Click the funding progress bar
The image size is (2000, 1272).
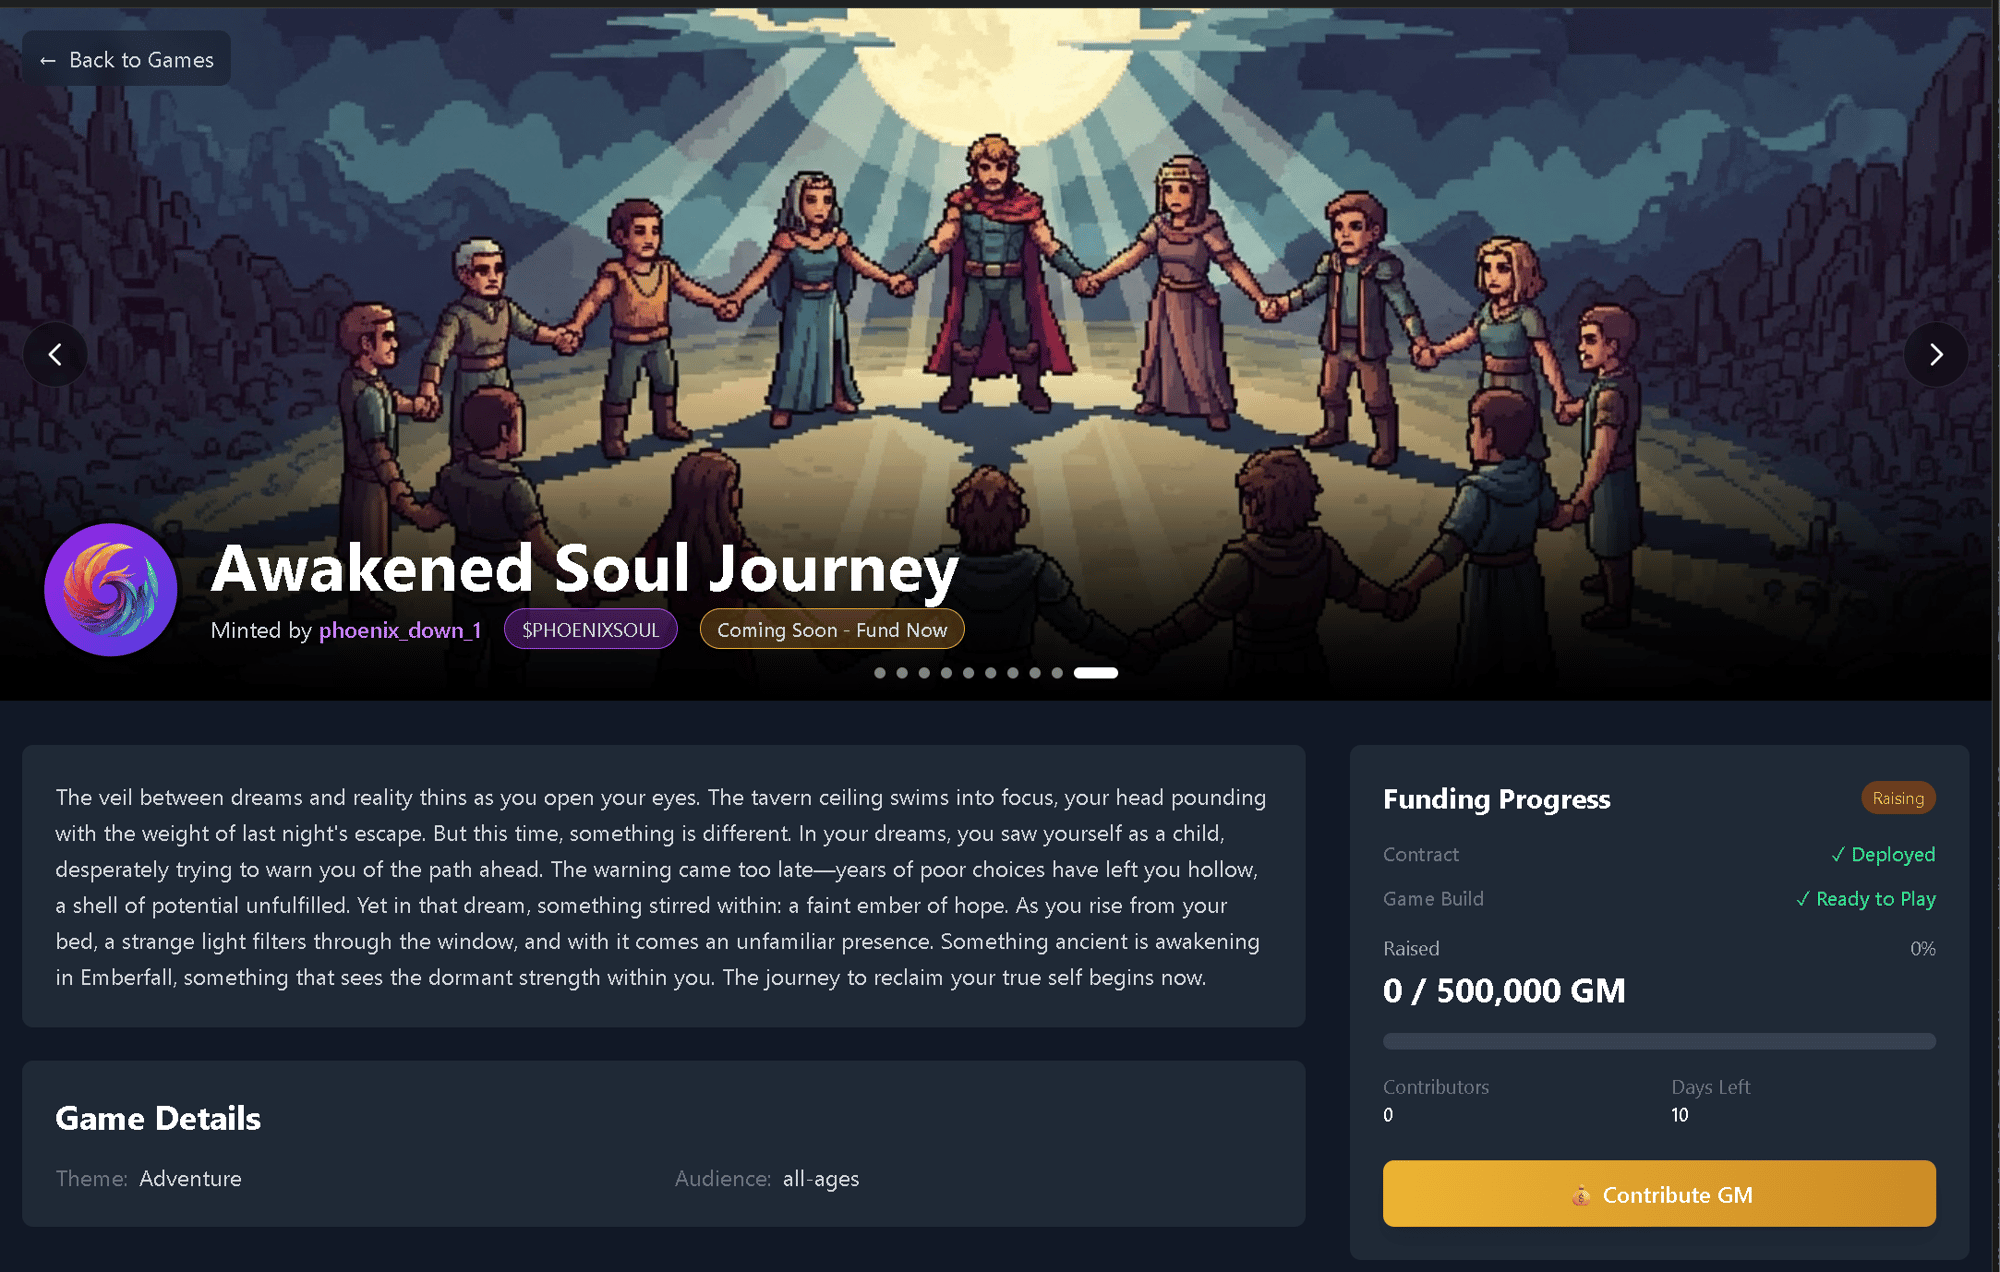tap(1659, 1040)
